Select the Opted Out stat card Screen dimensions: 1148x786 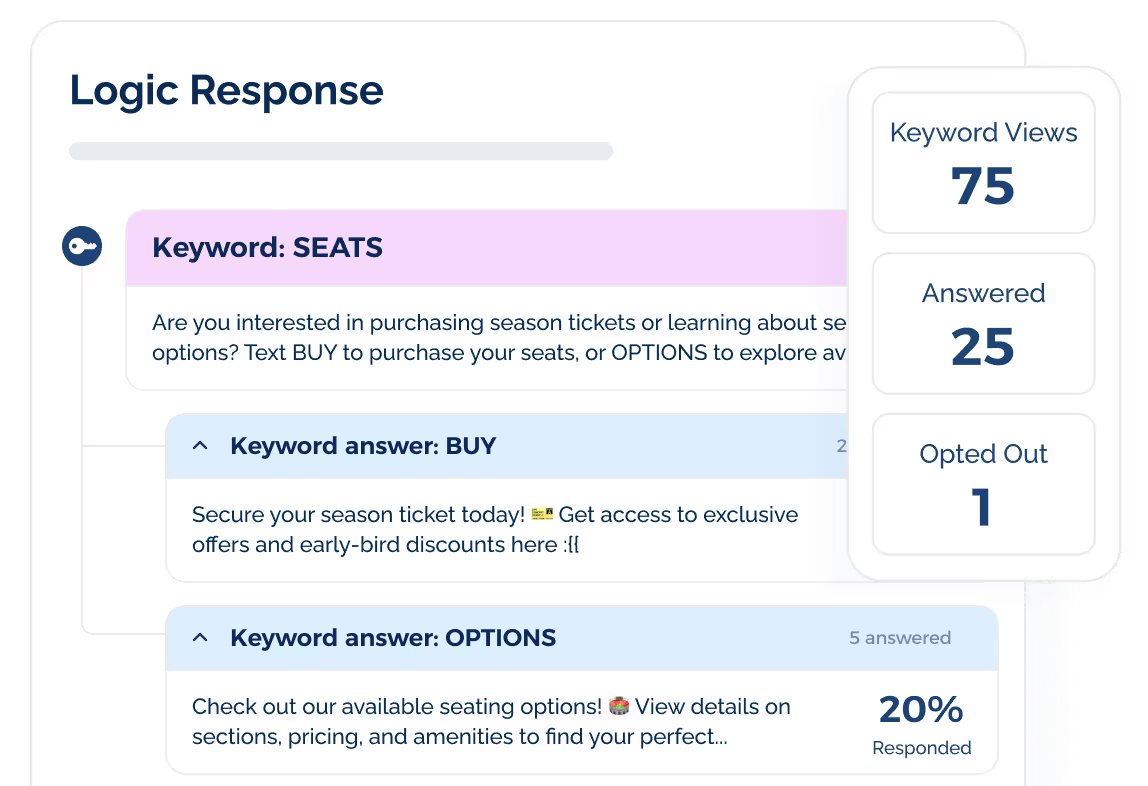click(983, 484)
